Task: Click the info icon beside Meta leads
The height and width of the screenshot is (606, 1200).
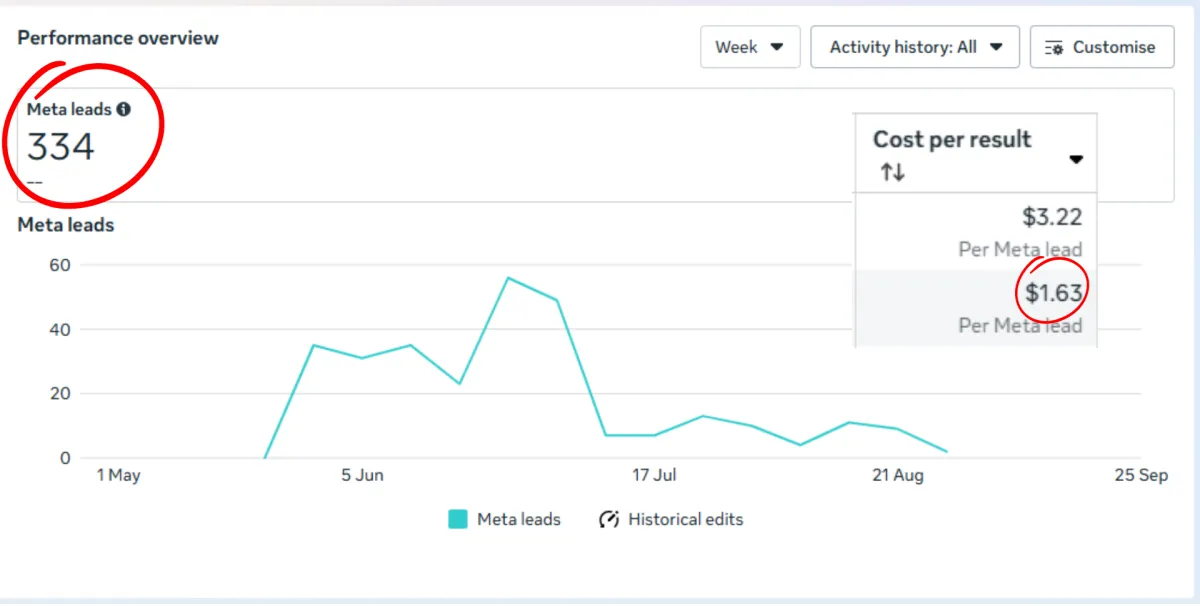Action: pos(123,110)
